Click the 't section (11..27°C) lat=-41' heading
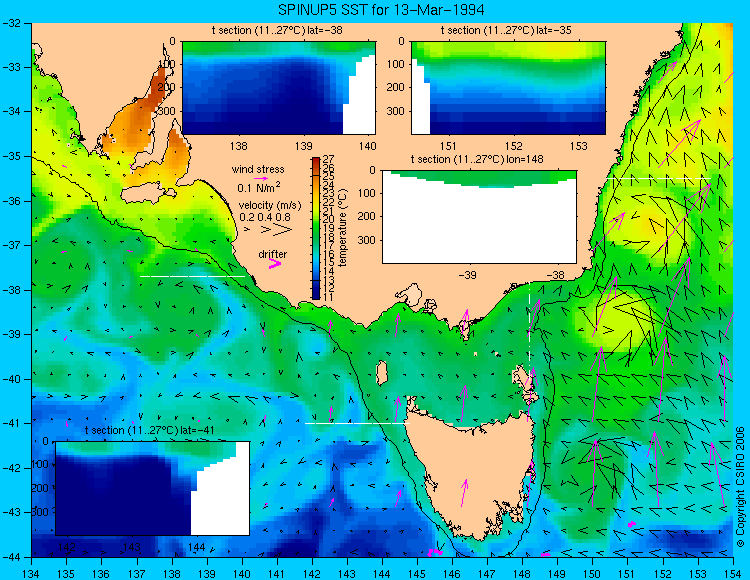This screenshot has height=580, width=750. (150, 430)
